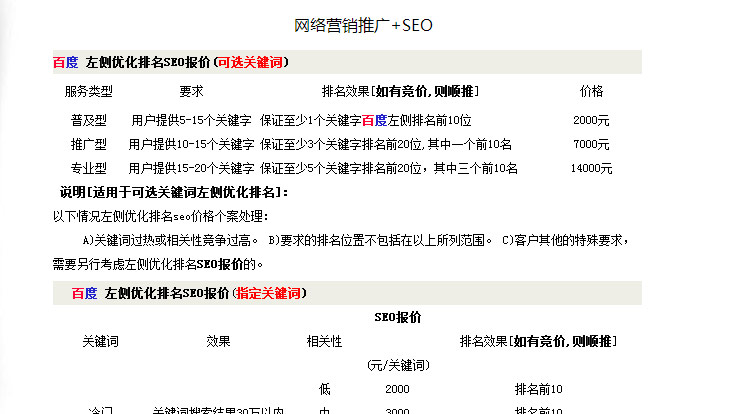
Task: Click 排名前10 in the 低 row
Action: (538, 389)
